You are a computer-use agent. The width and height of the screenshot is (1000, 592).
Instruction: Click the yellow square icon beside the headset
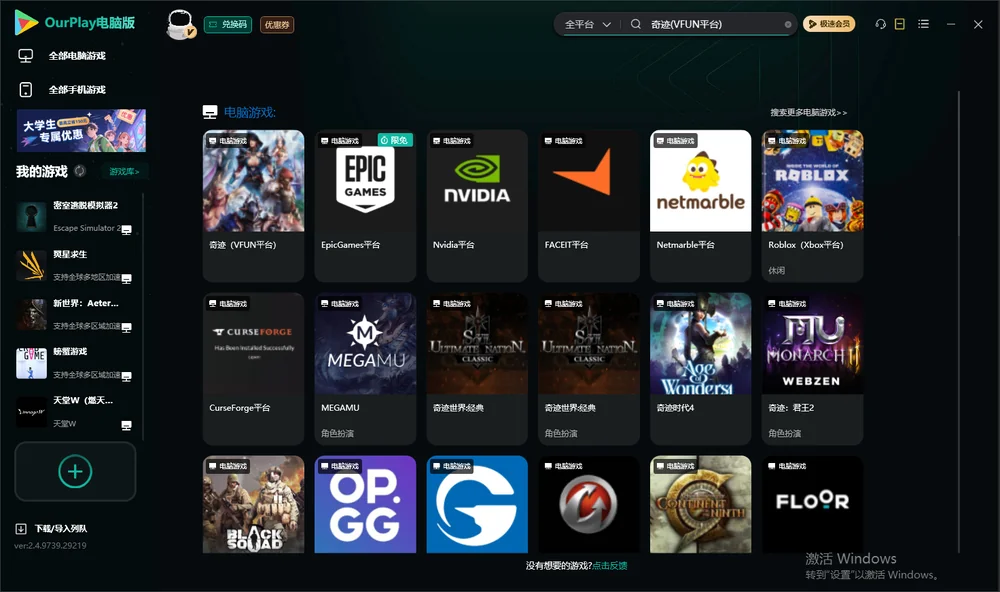(x=900, y=24)
